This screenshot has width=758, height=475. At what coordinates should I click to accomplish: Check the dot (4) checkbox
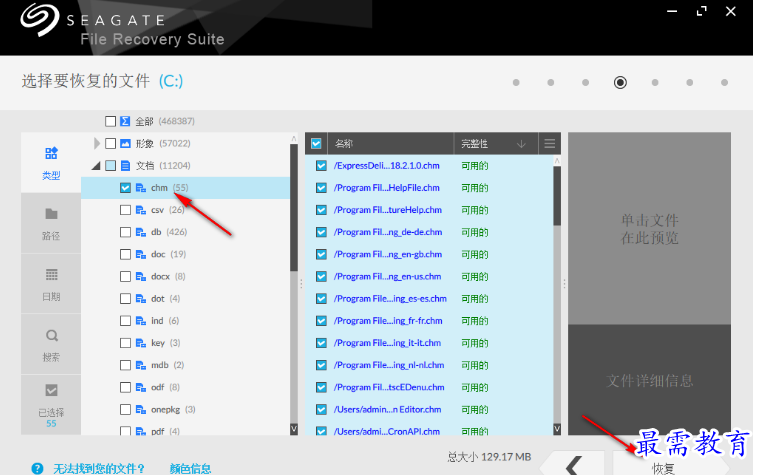click(125, 299)
